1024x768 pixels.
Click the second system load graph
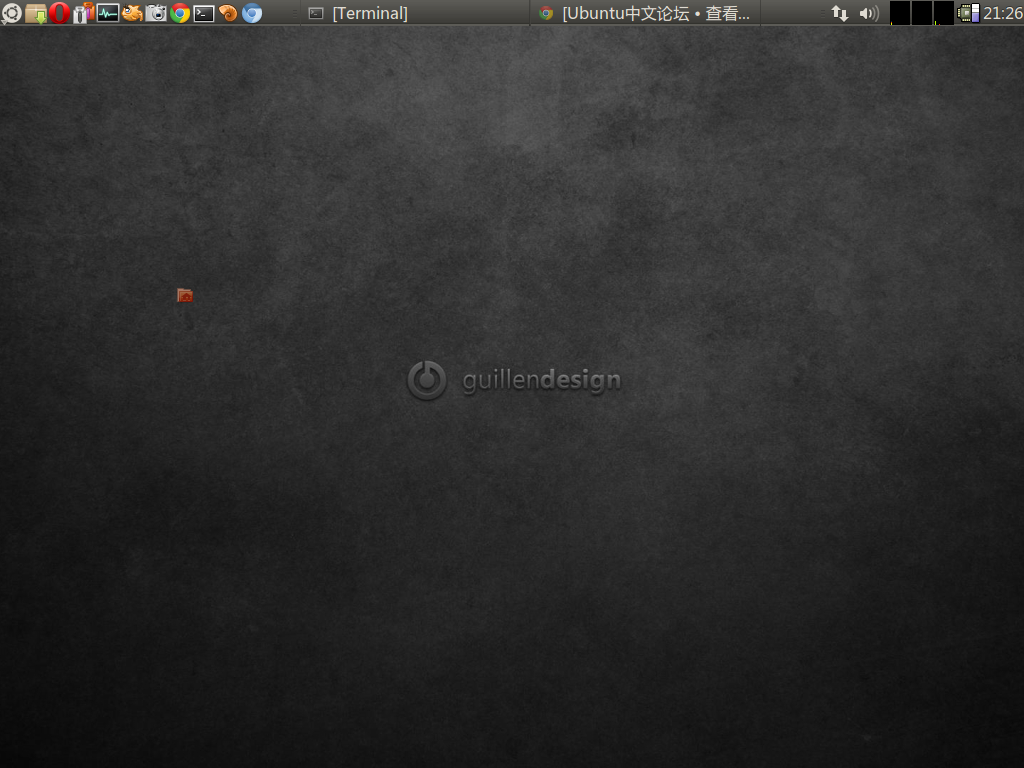921,13
